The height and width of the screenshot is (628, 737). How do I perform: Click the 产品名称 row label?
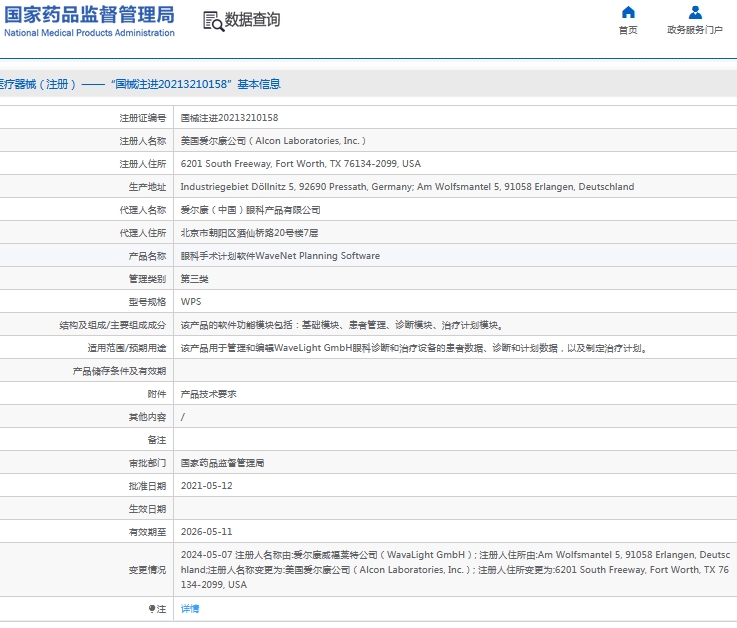pos(148,256)
